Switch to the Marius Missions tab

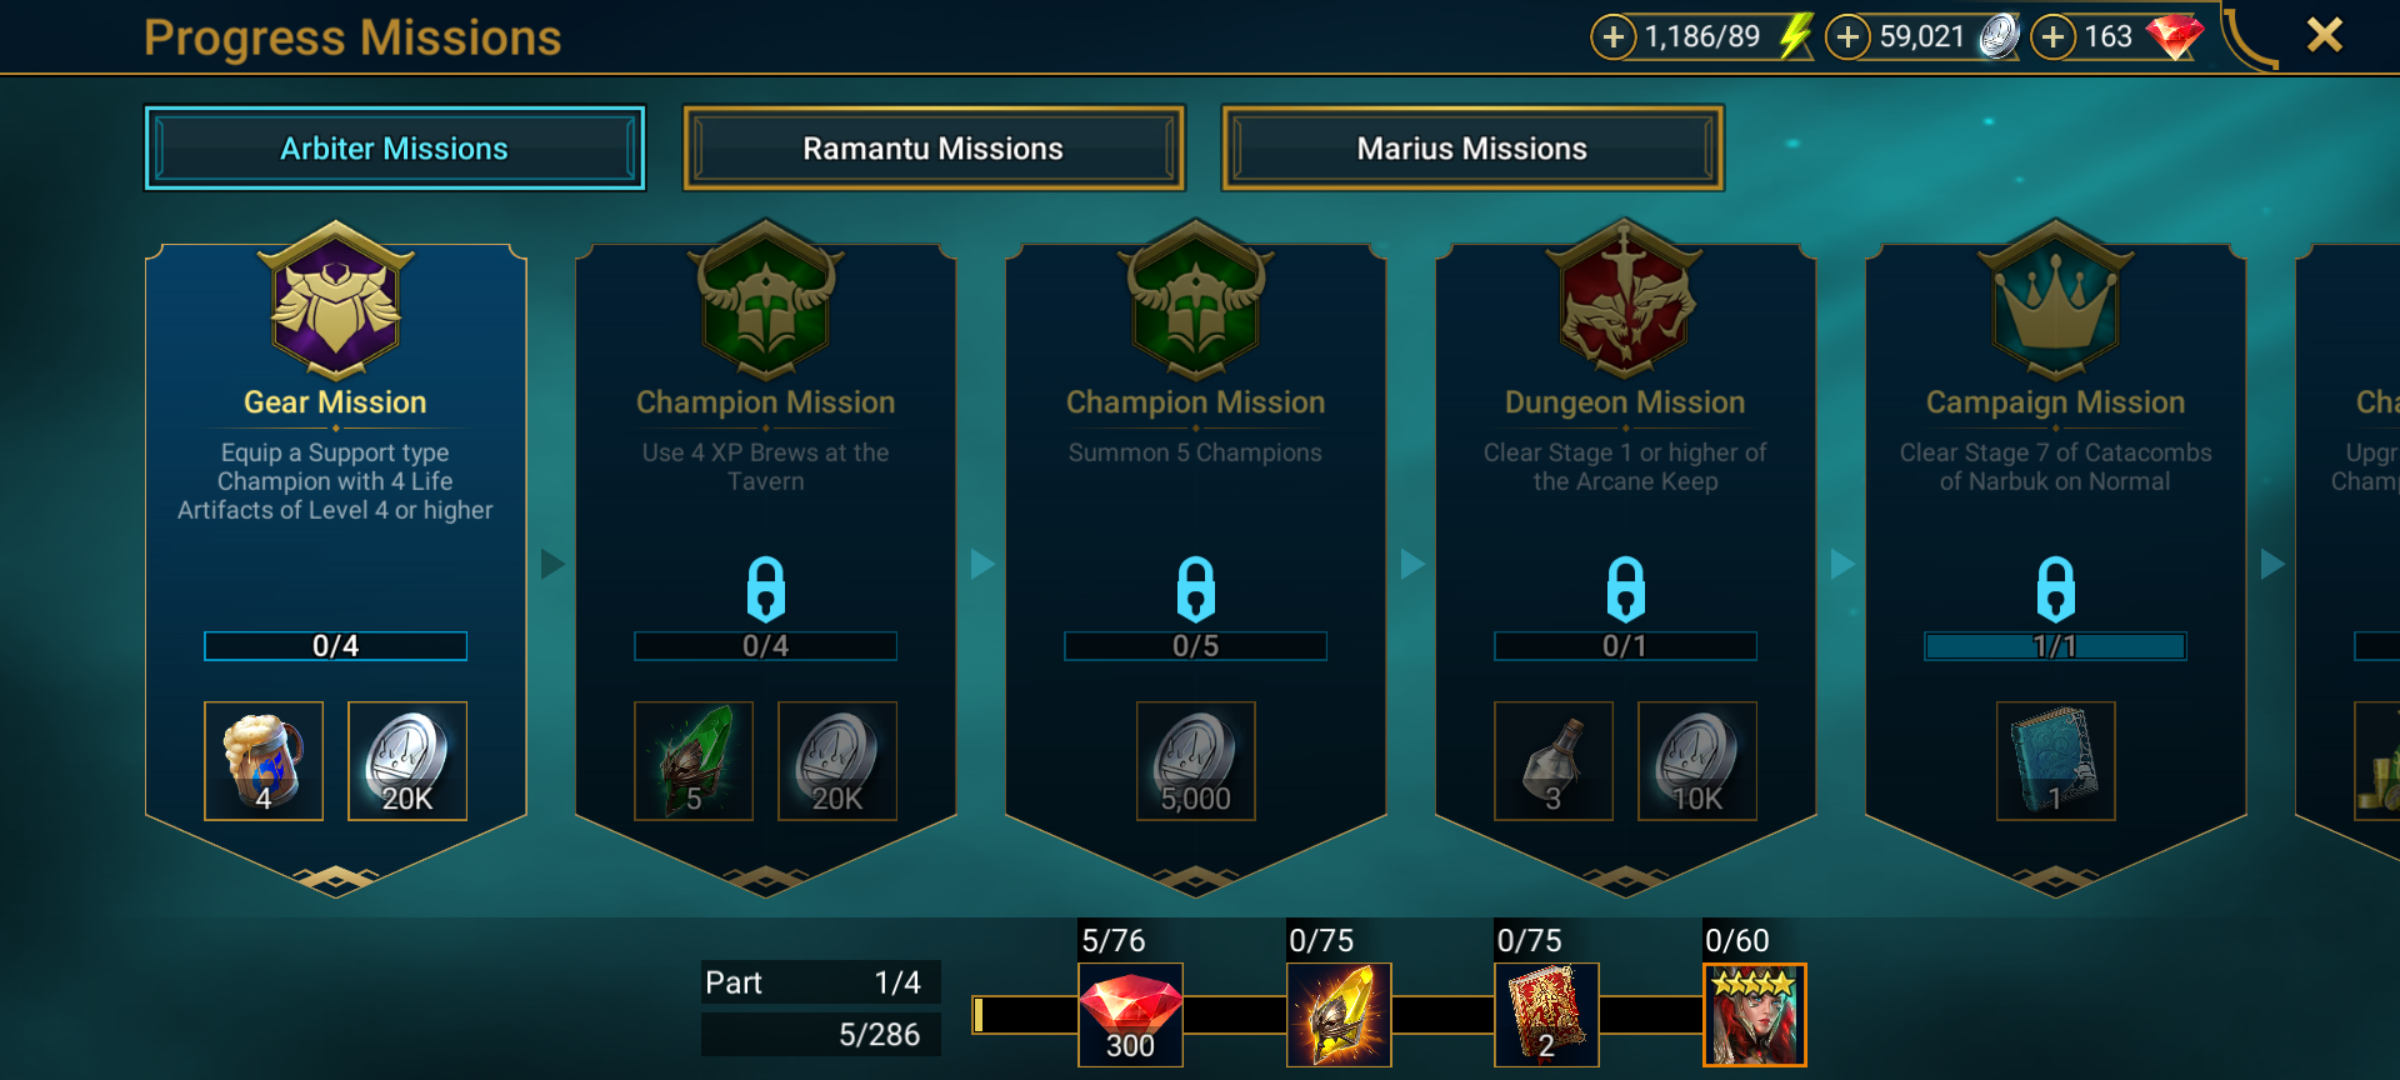pyautogui.click(x=1472, y=148)
